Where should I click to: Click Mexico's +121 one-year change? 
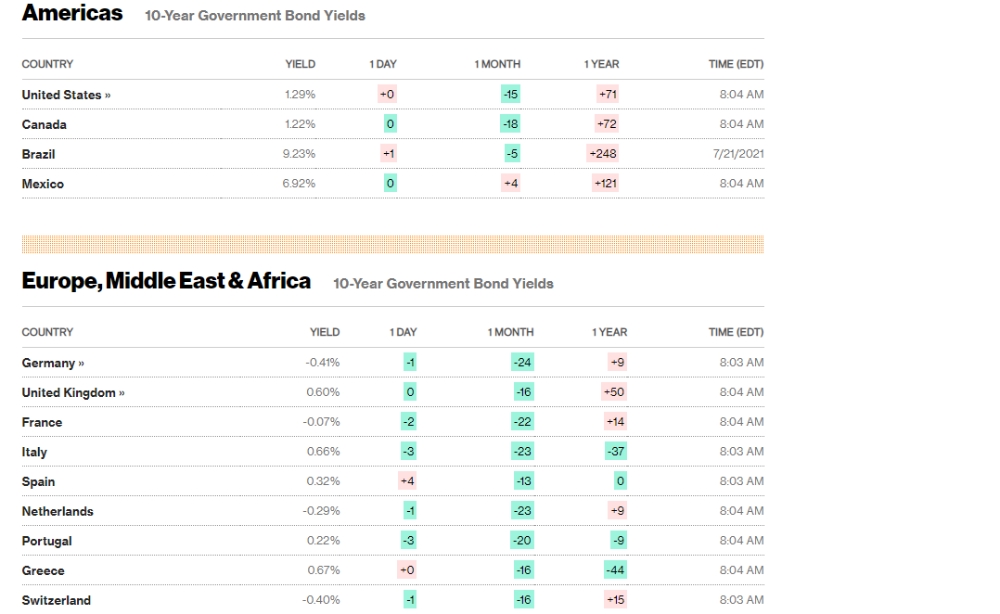coord(606,183)
